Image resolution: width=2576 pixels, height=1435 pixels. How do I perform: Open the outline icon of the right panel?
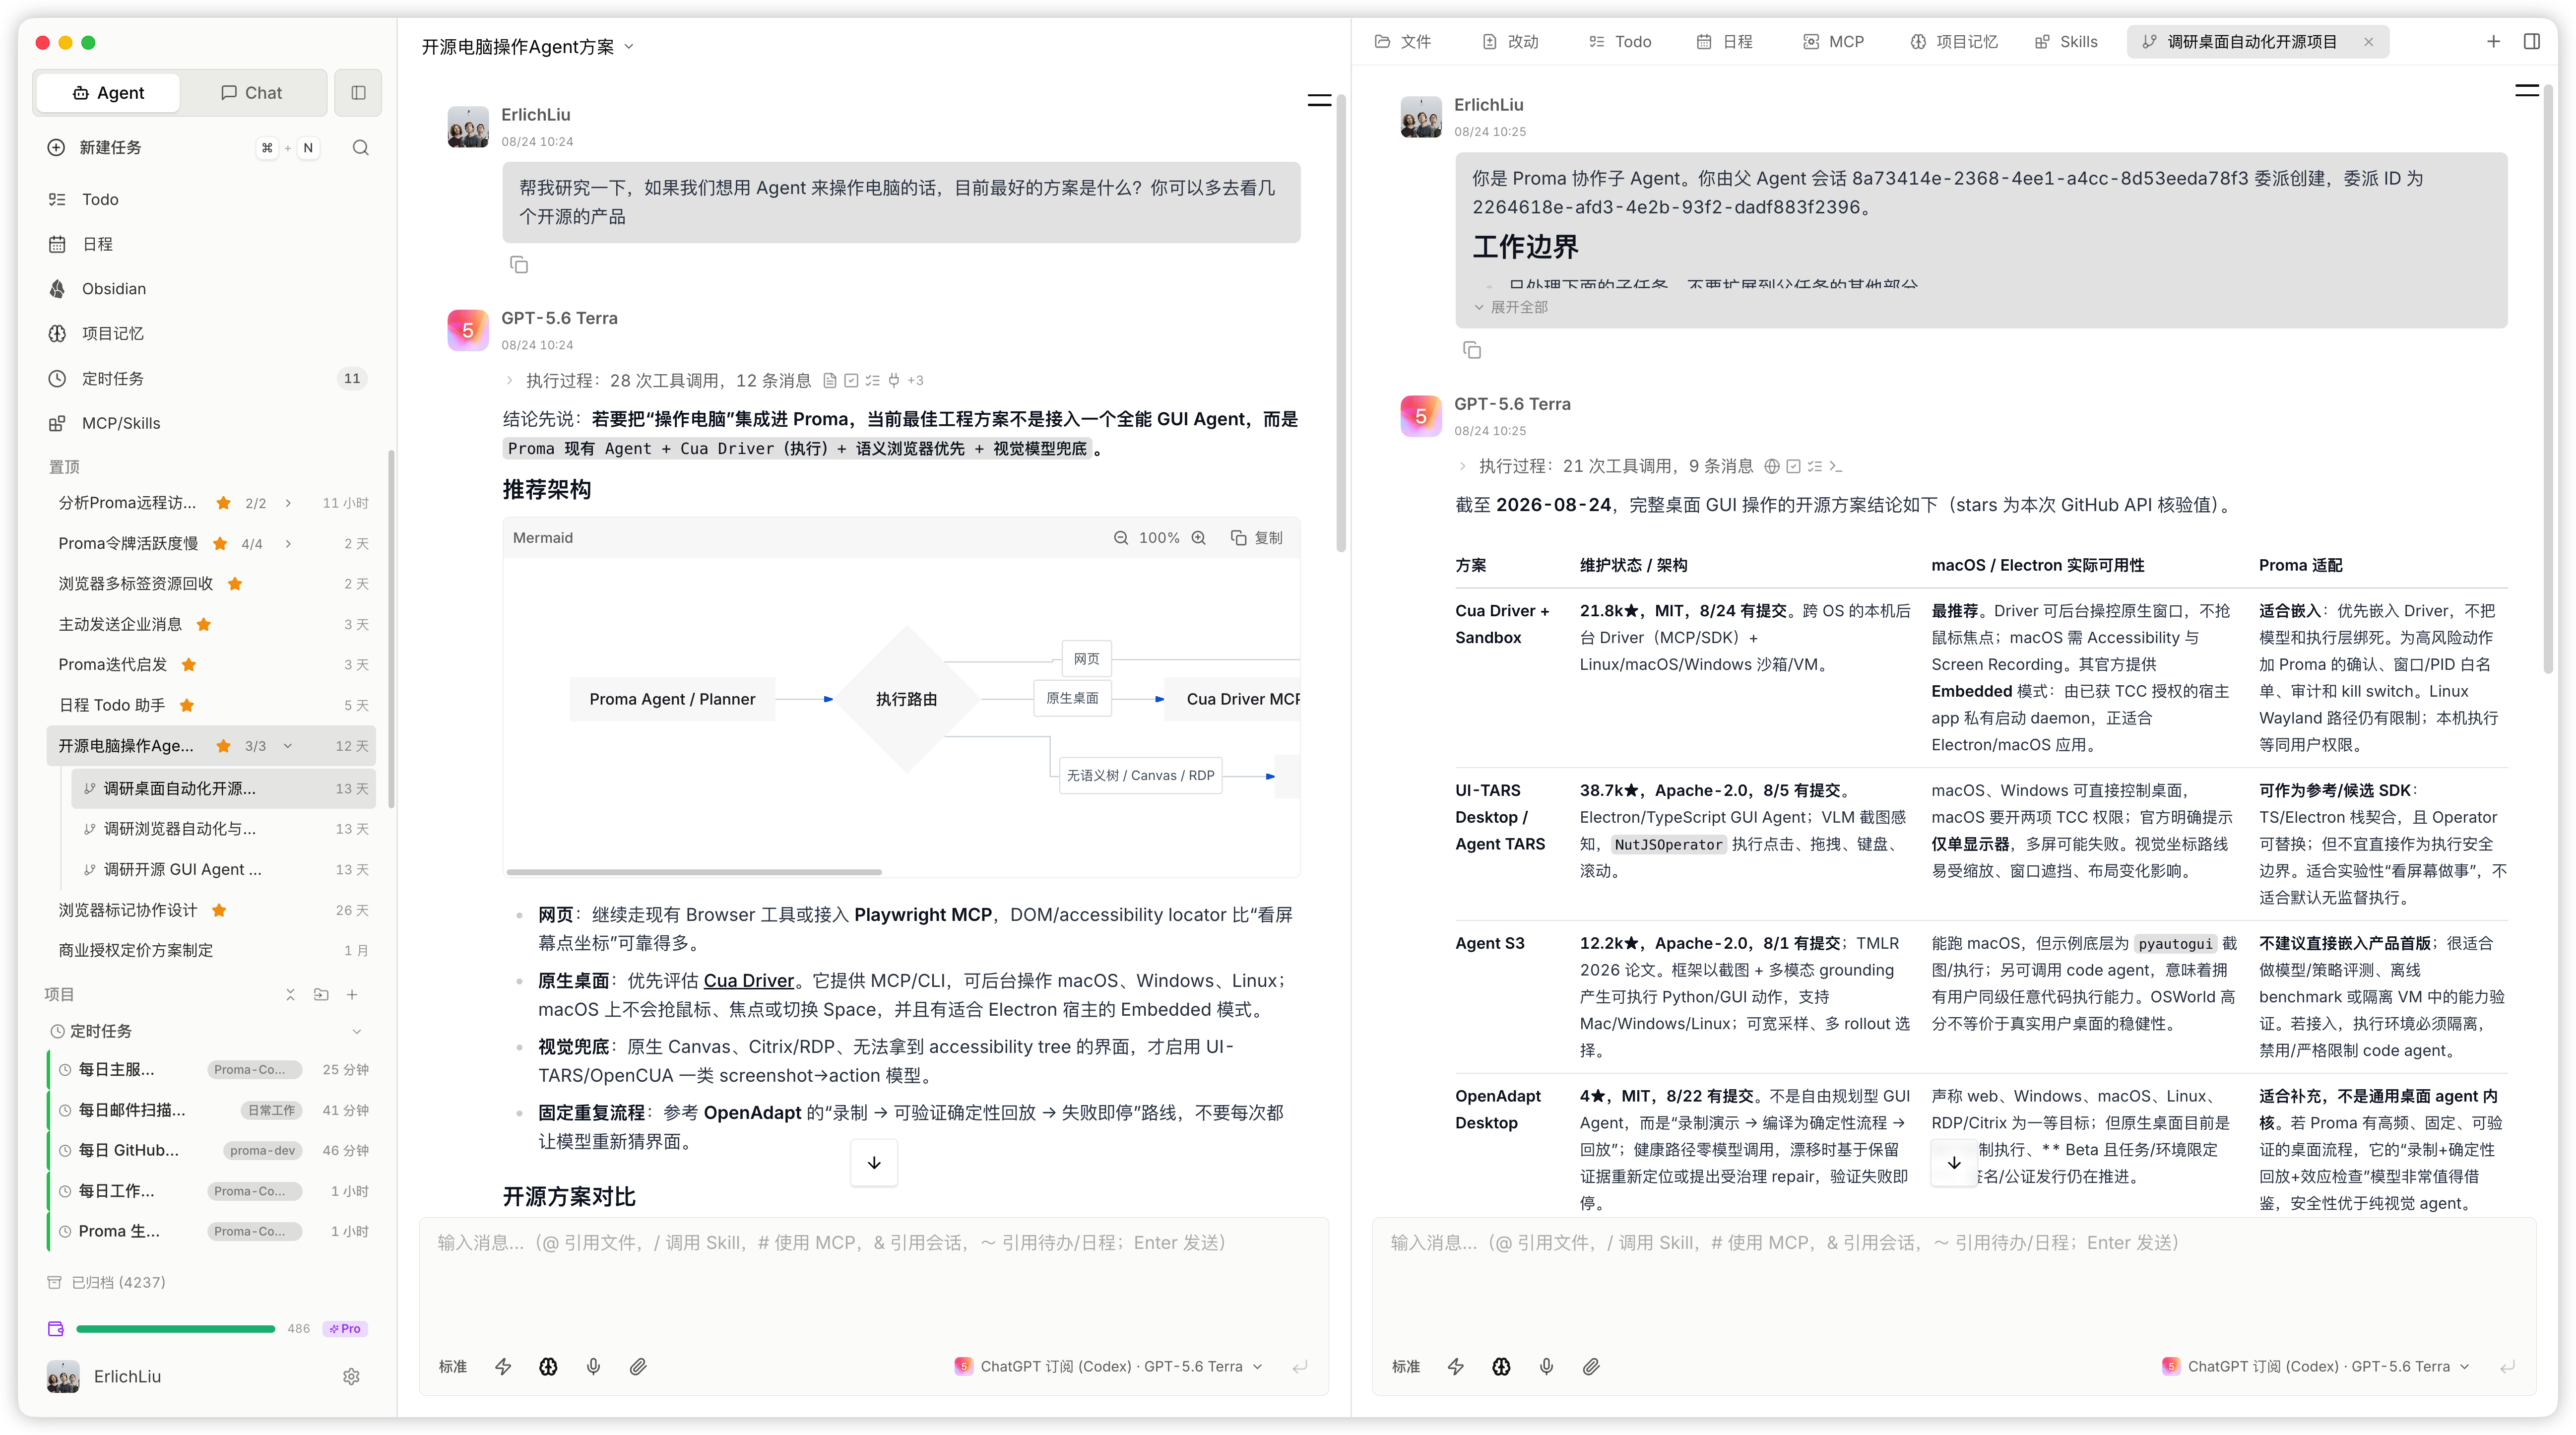(x=2527, y=90)
